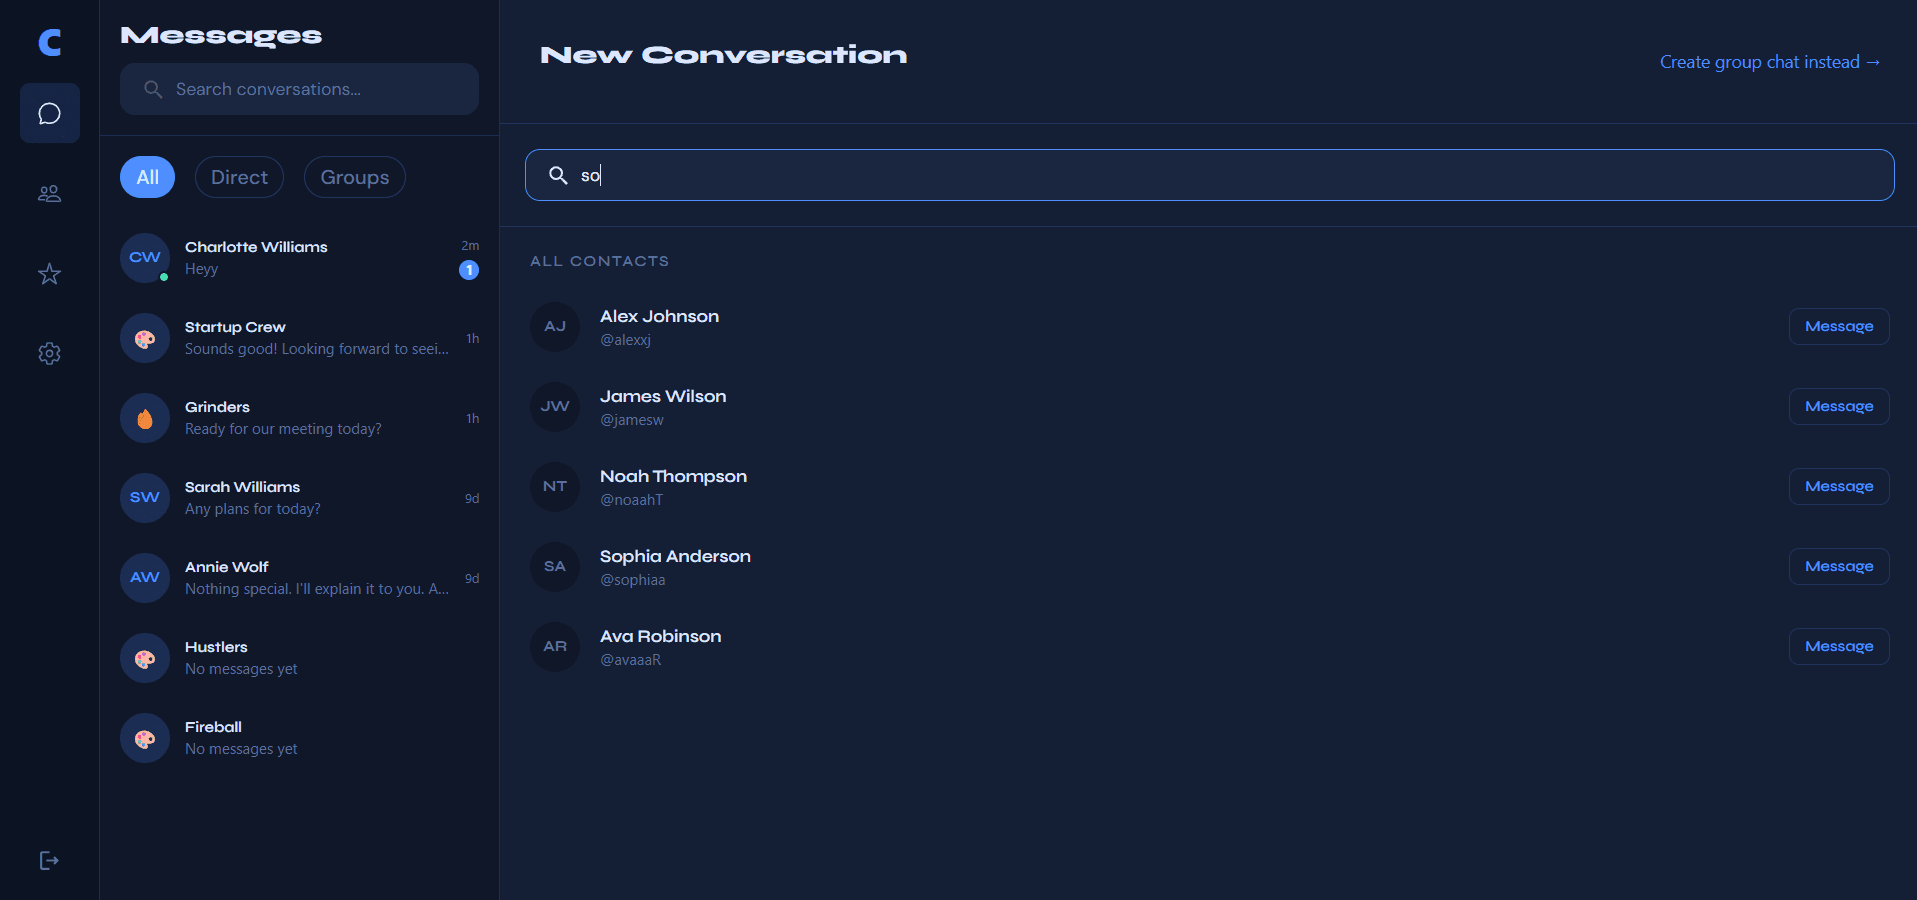This screenshot has height=900, width=1917.
Task: Click the @noaahT username
Action: [x=631, y=500]
